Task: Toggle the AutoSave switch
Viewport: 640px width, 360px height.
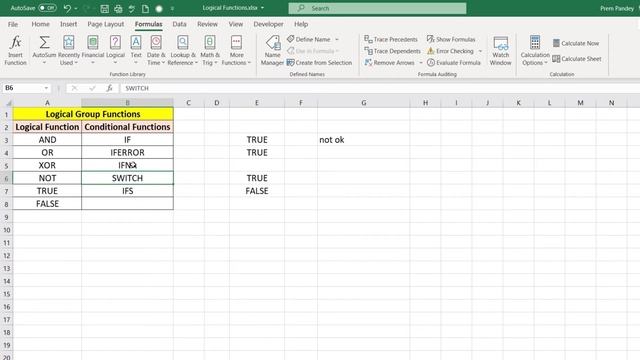Action: (x=47, y=8)
